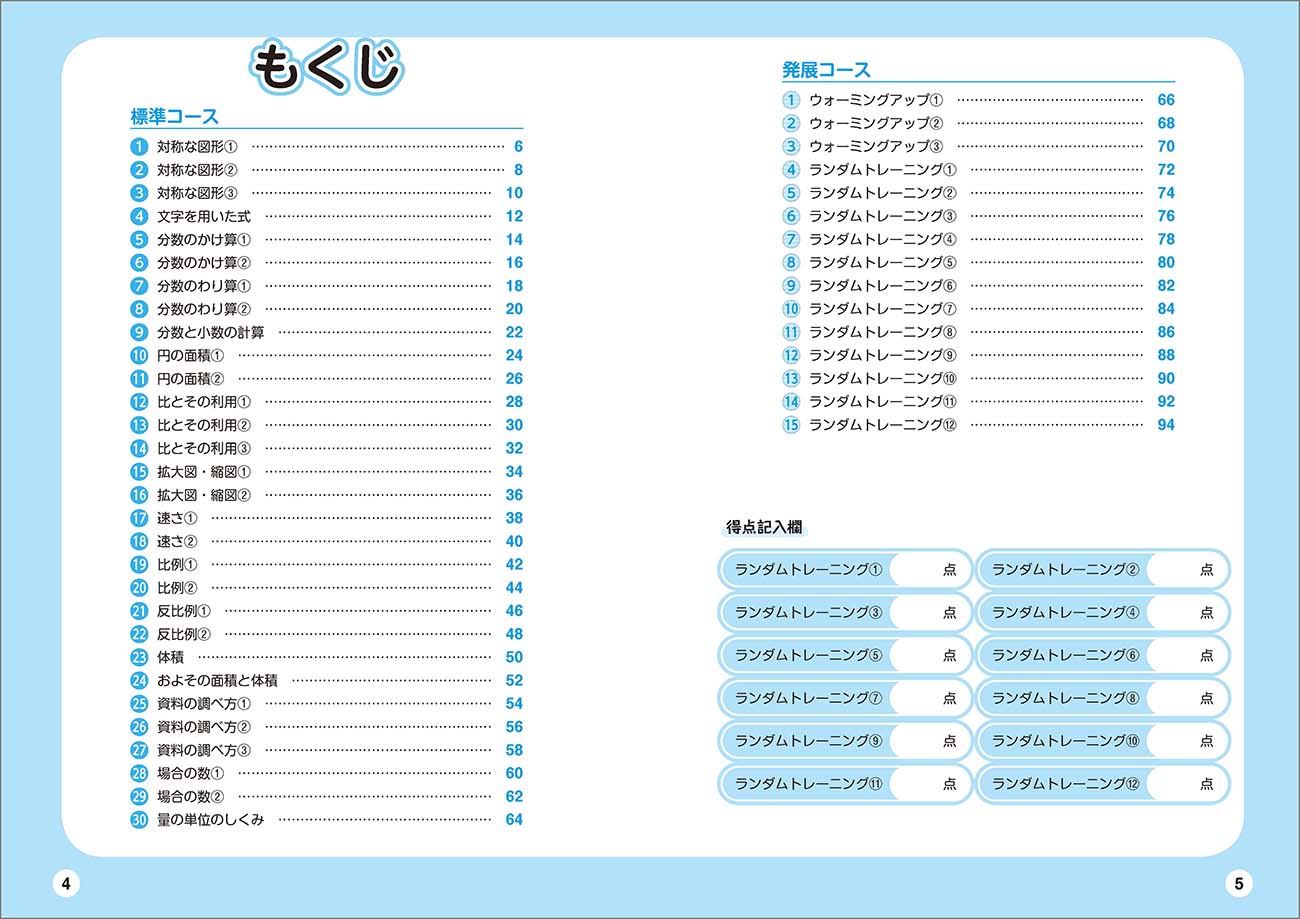Click page number 78 for ランダムトレーニング④

click(x=1166, y=239)
